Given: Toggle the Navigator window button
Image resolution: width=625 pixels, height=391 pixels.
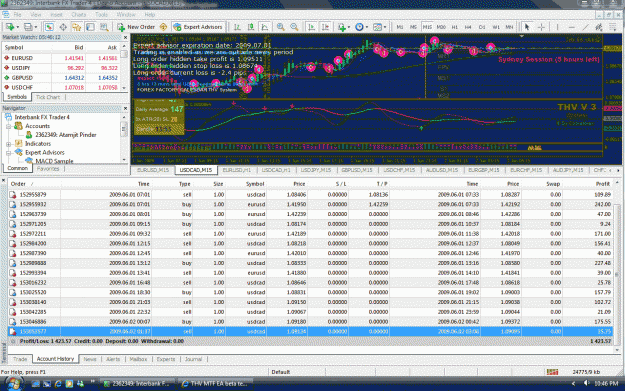Looking at the screenshot, I should [x=77, y=27].
